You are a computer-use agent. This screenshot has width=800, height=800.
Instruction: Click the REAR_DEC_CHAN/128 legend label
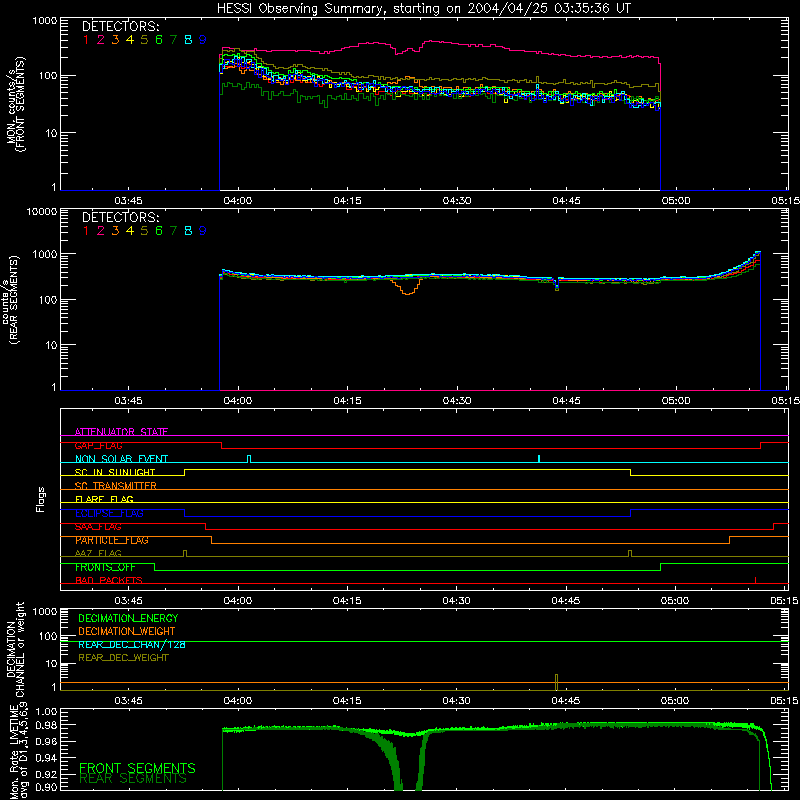[132, 644]
